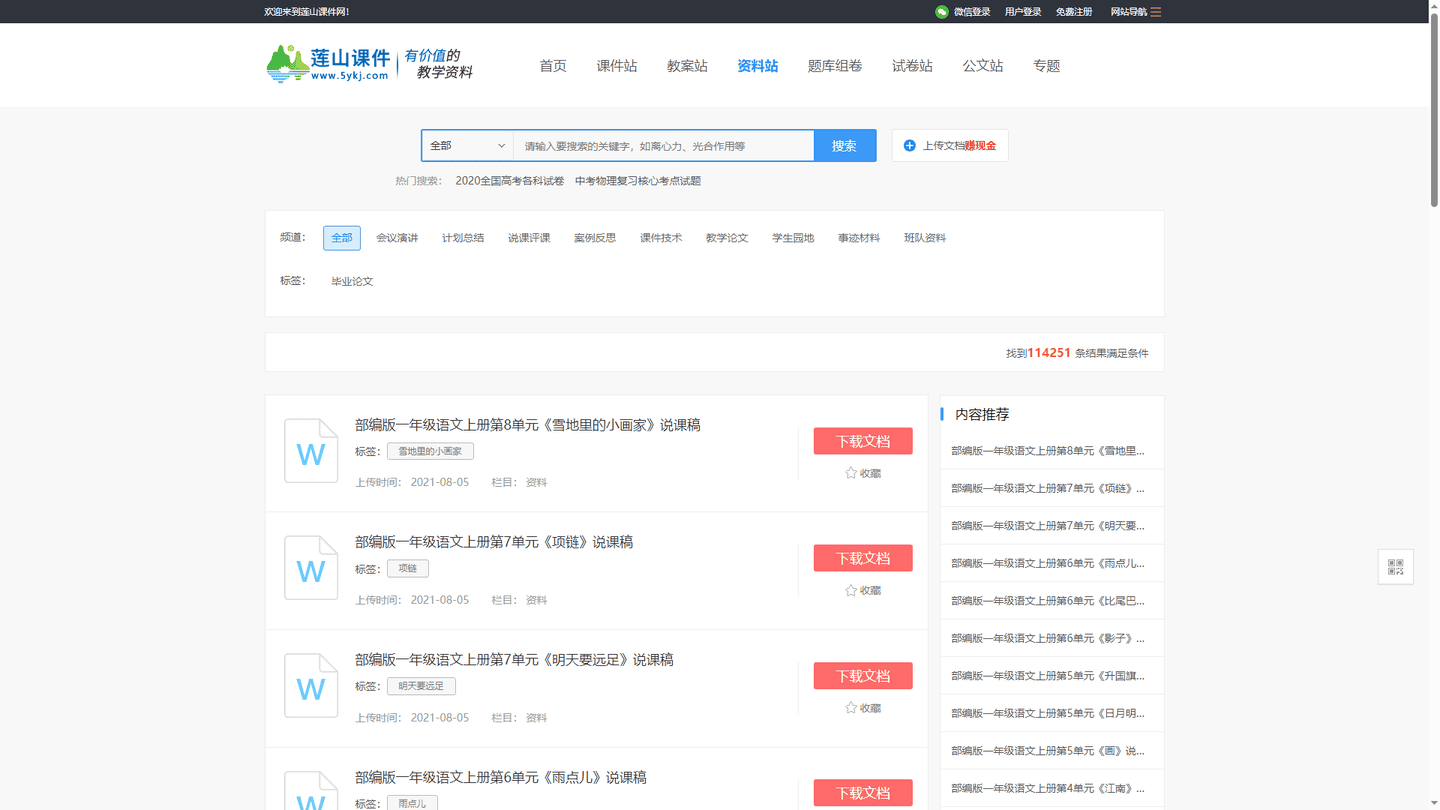This screenshot has width=1440, height=810.
Task: Go to 首页 in main navigation
Action: click(553, 66)
